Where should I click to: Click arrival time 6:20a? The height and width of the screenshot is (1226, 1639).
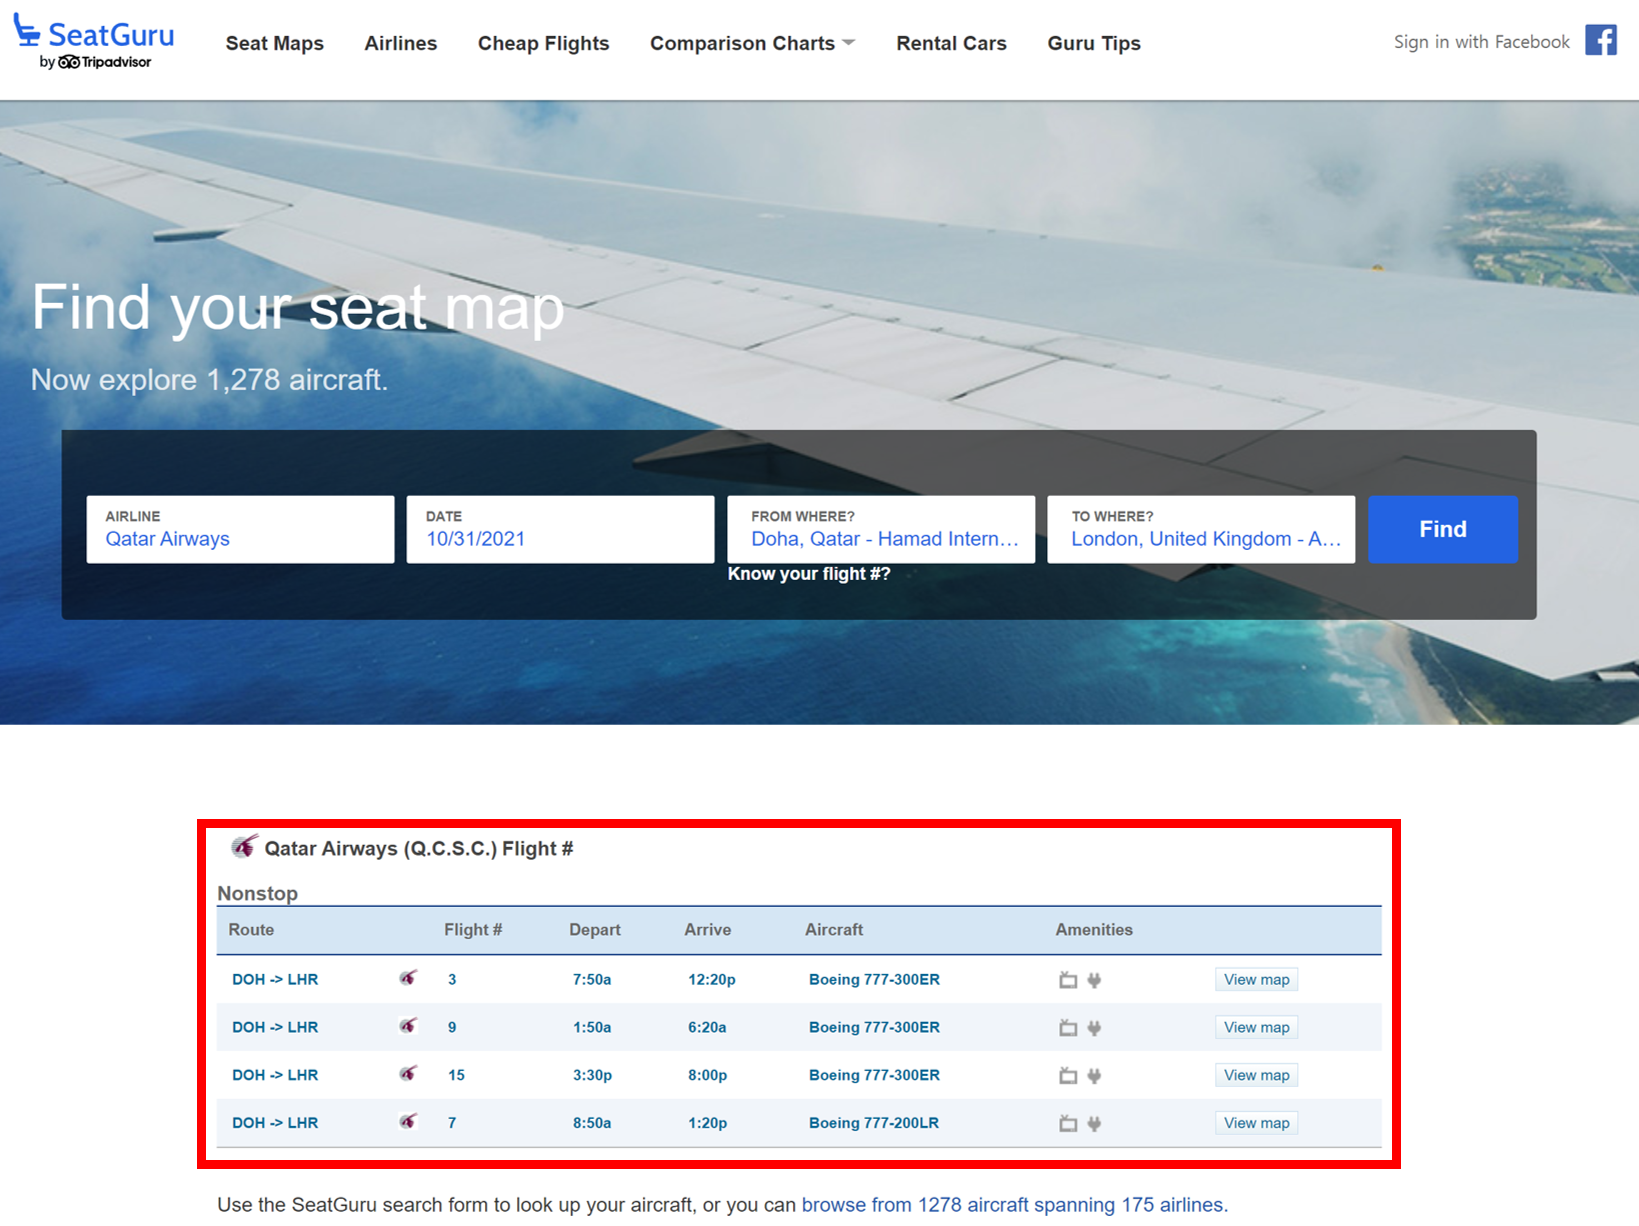click(707, 1027)
